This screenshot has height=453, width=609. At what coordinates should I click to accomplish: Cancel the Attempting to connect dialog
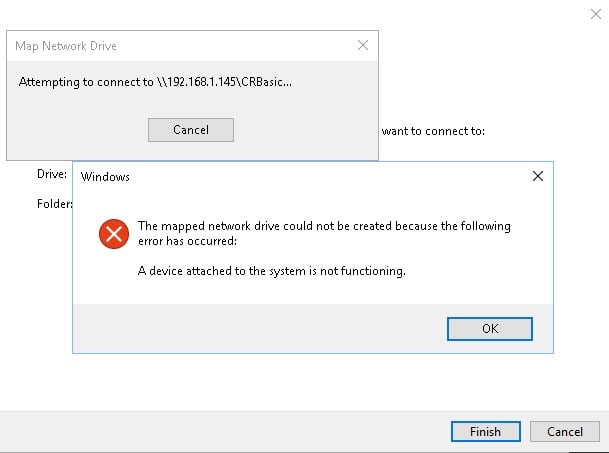point(191,130)
